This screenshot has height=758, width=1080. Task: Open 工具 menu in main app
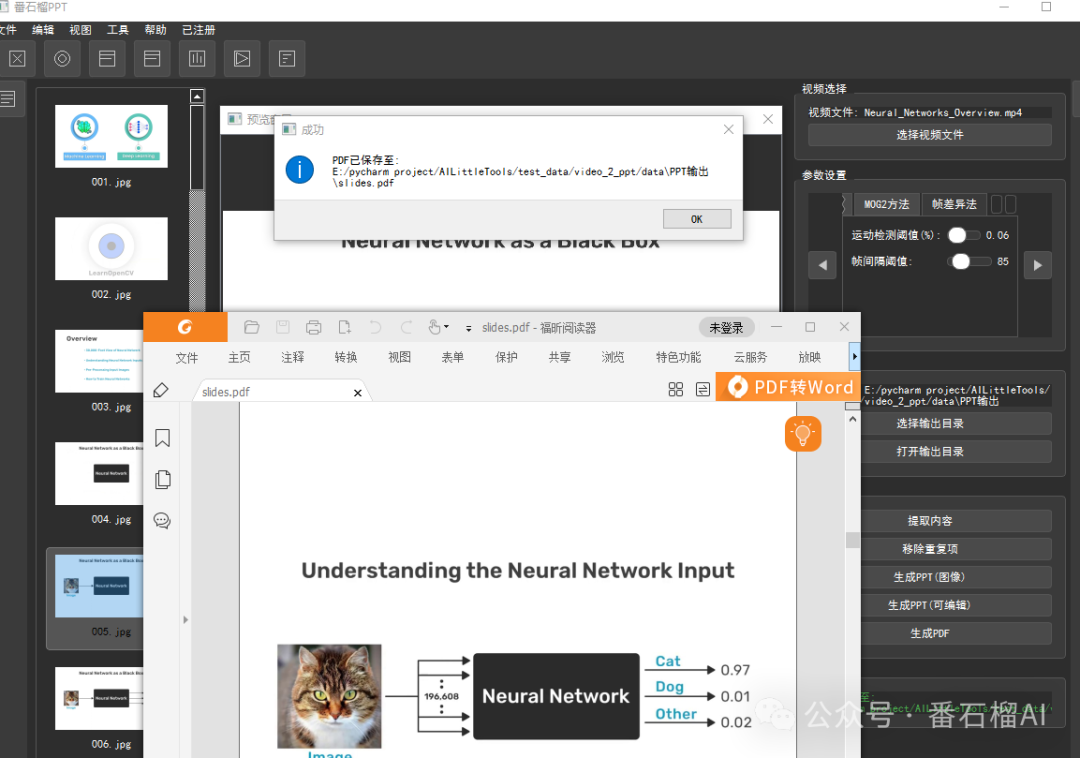point(117,30)
